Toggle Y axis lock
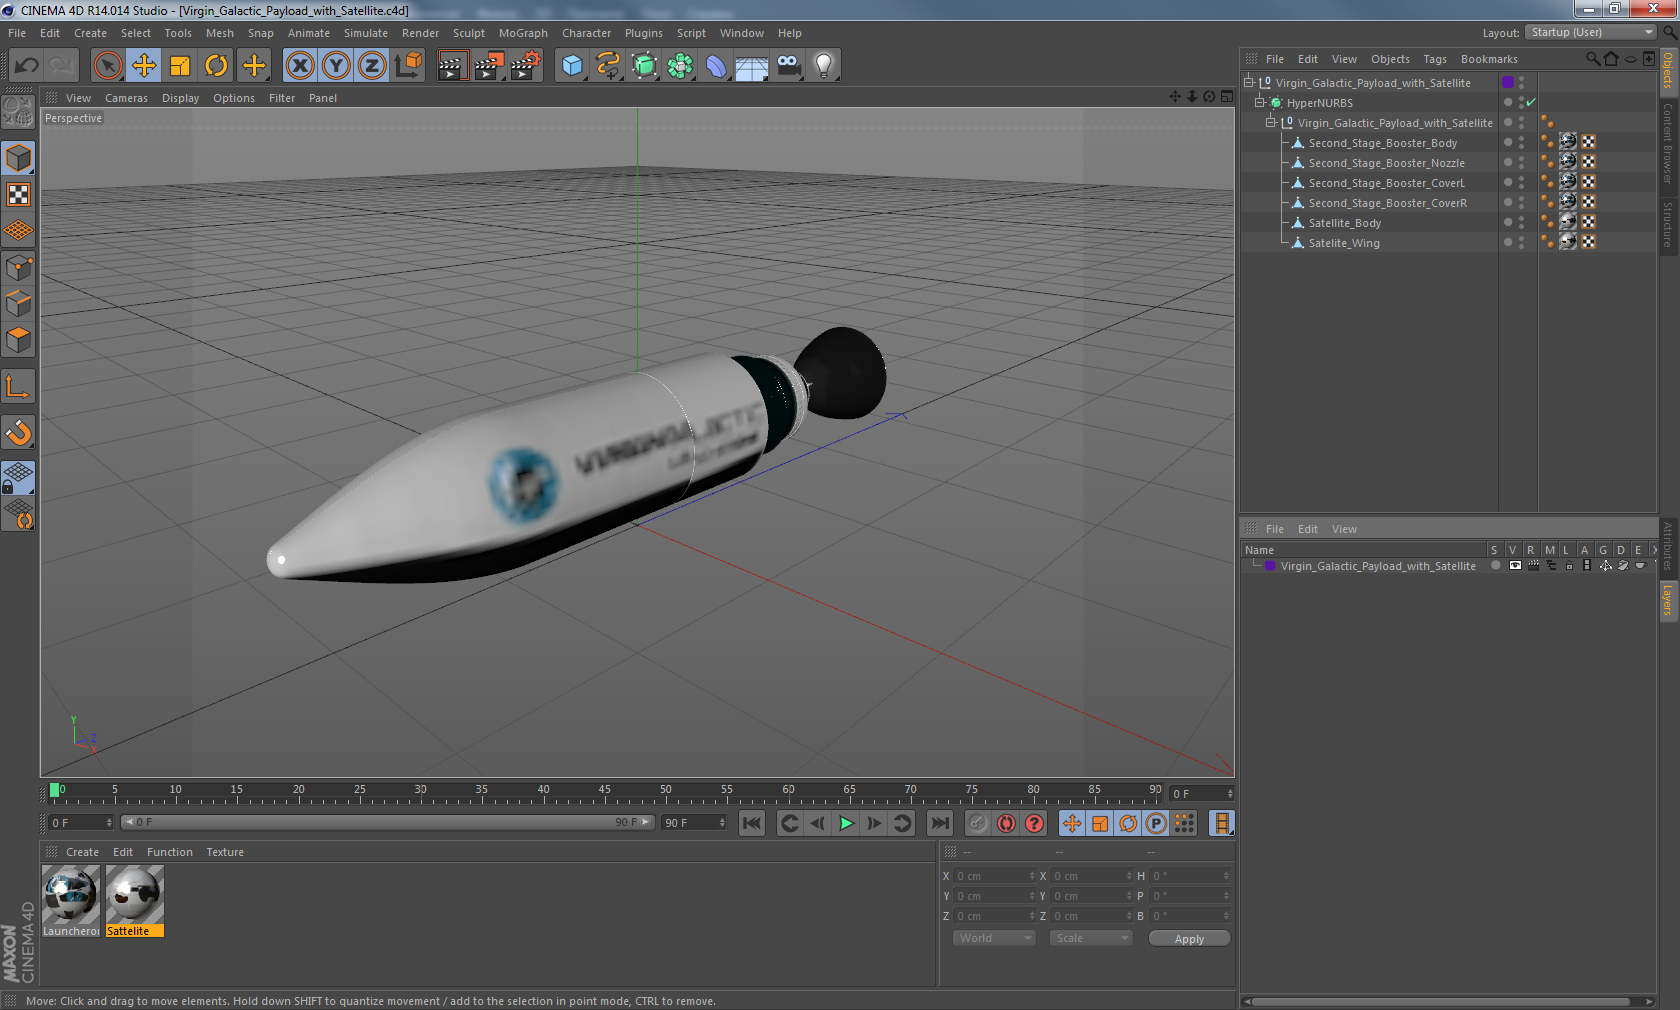The height and width of the screenshot is (1010, 1680). 336,66
